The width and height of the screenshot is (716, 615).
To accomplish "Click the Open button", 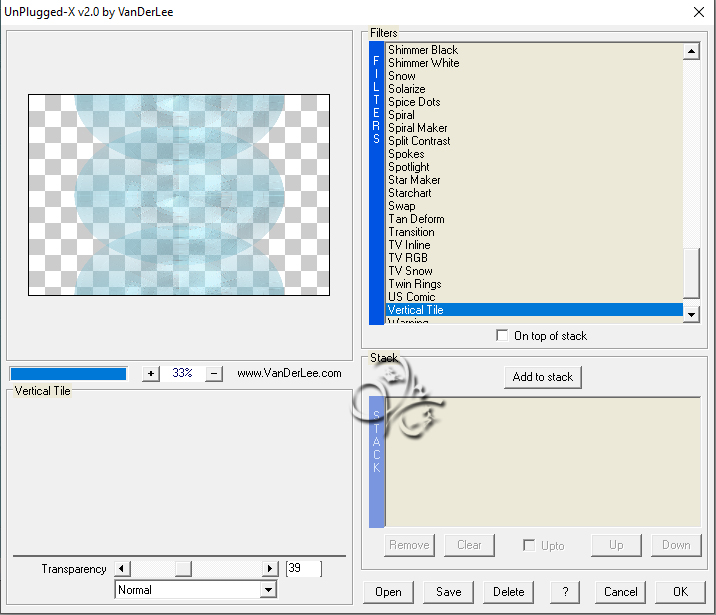I will click(388, 592).
